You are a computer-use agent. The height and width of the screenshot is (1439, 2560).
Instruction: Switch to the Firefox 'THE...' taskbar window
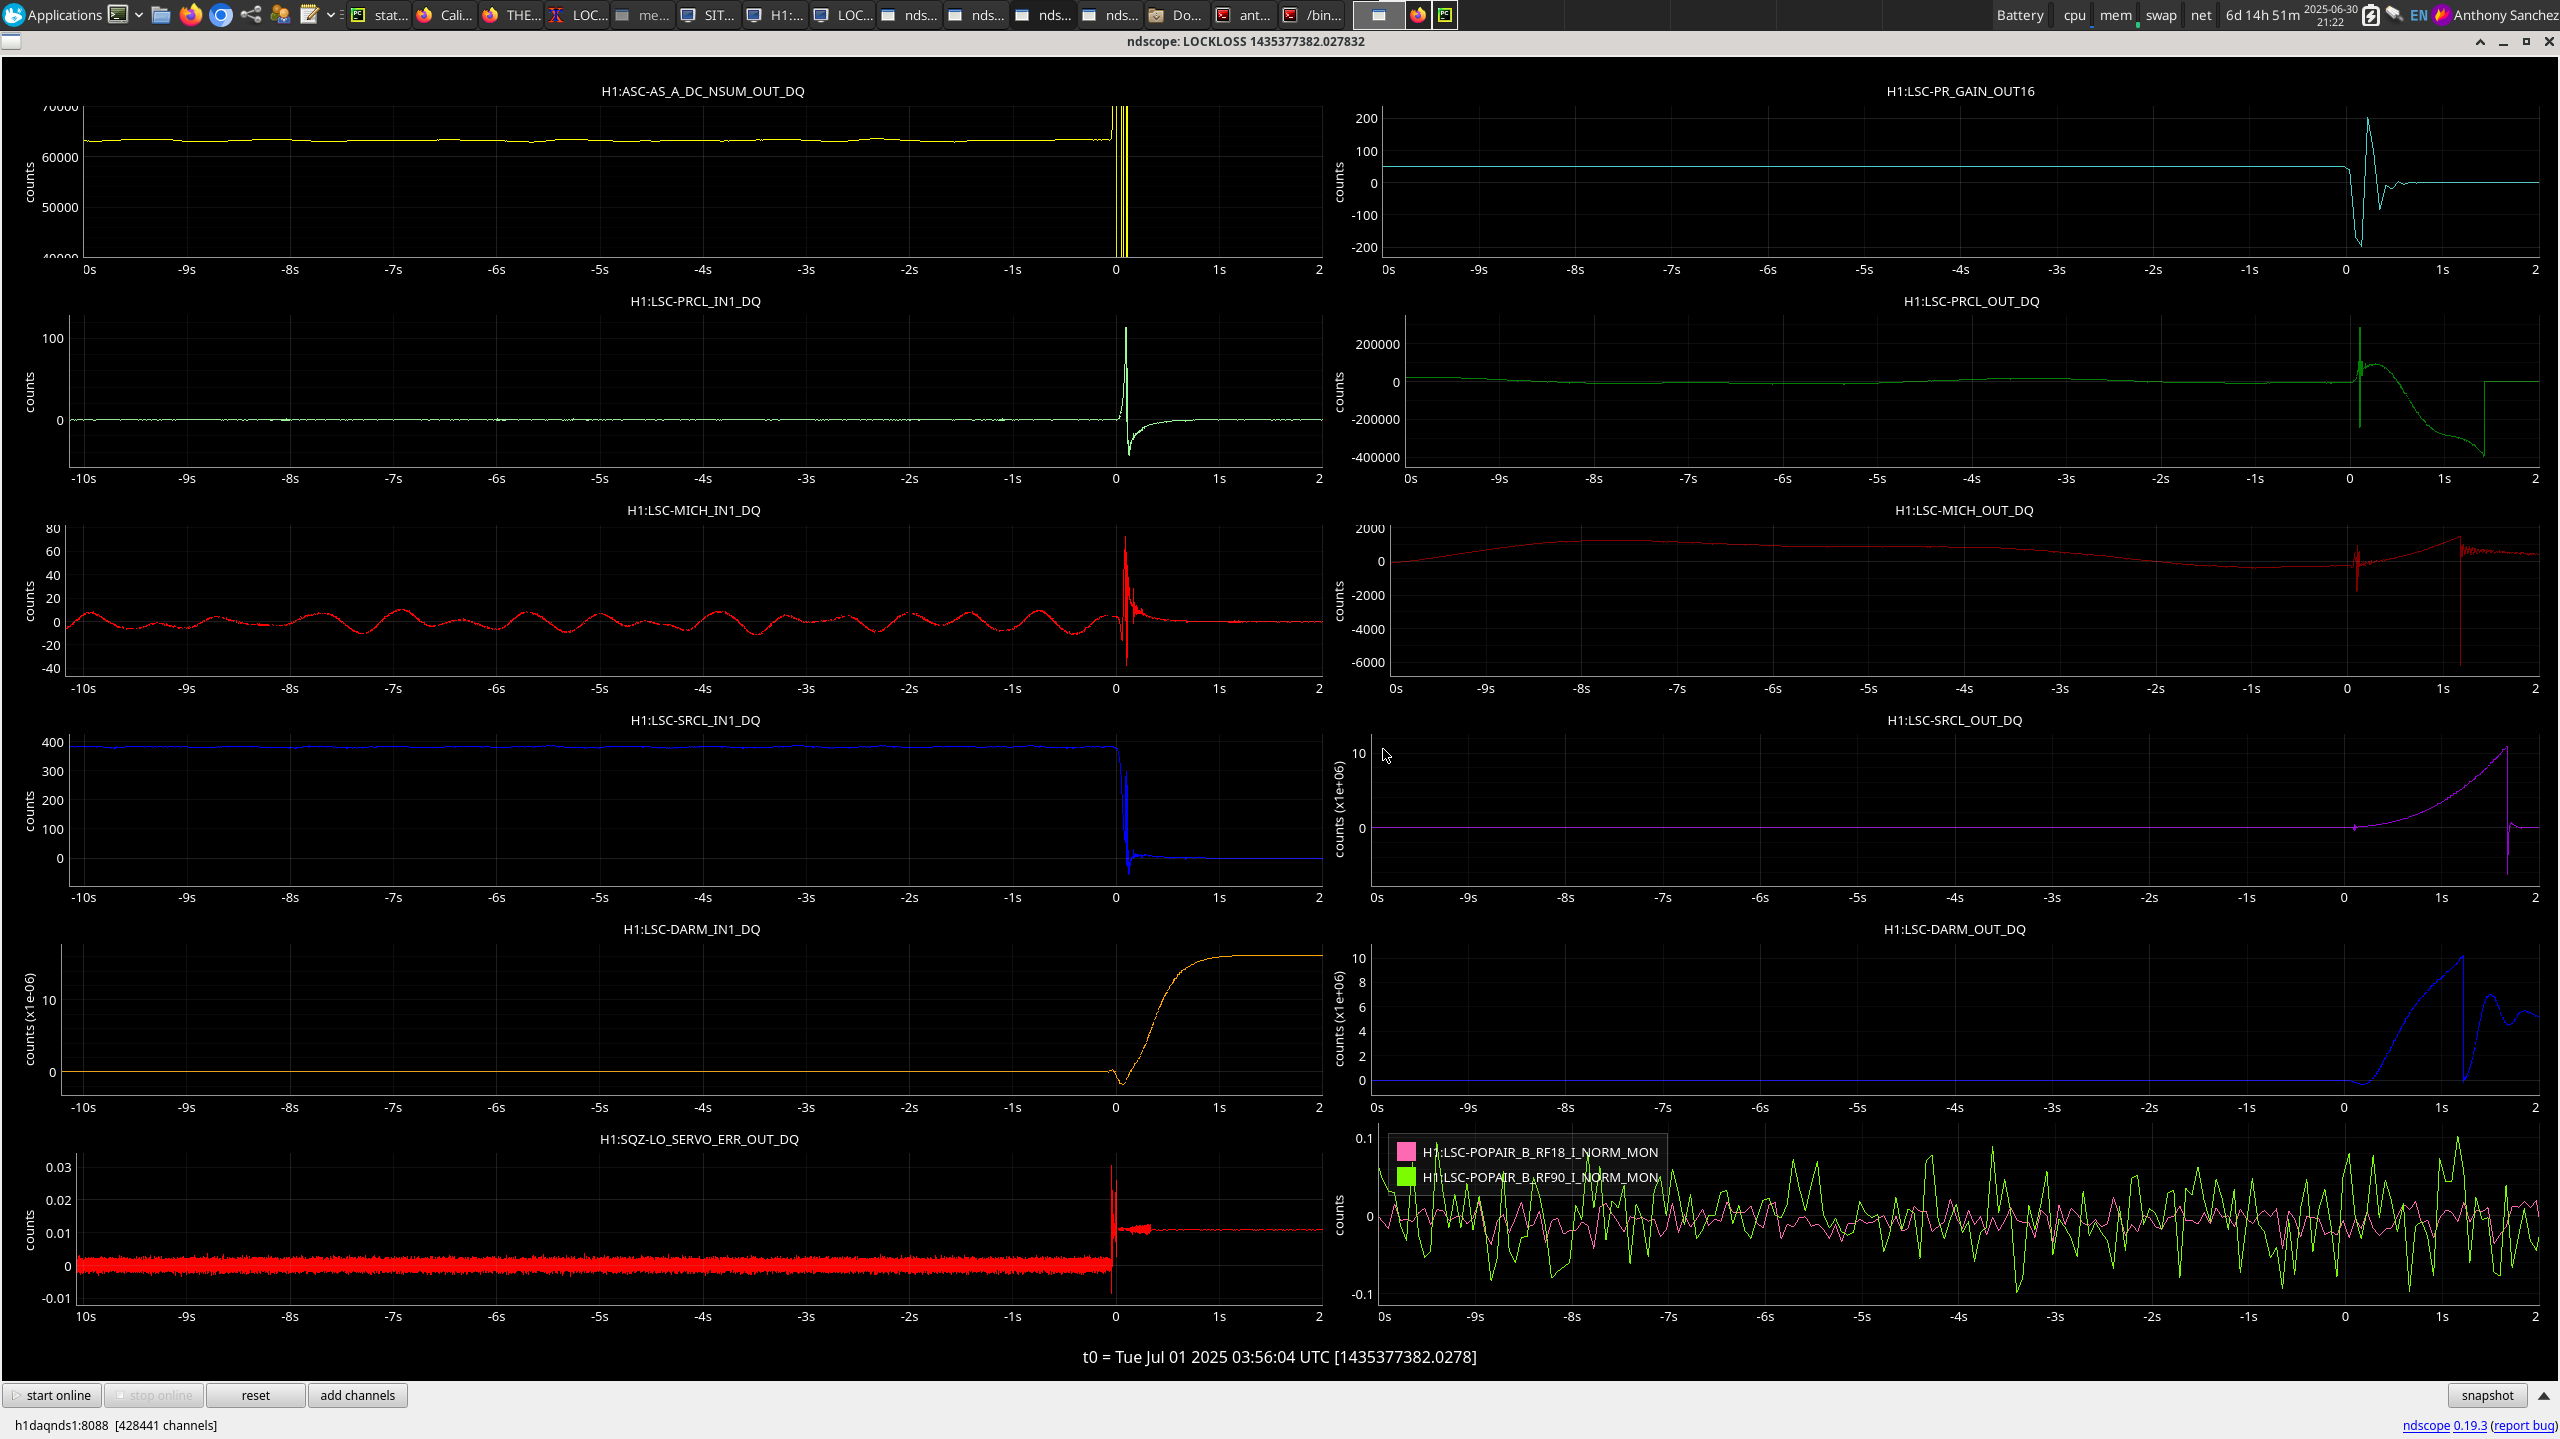coord(511,15)
